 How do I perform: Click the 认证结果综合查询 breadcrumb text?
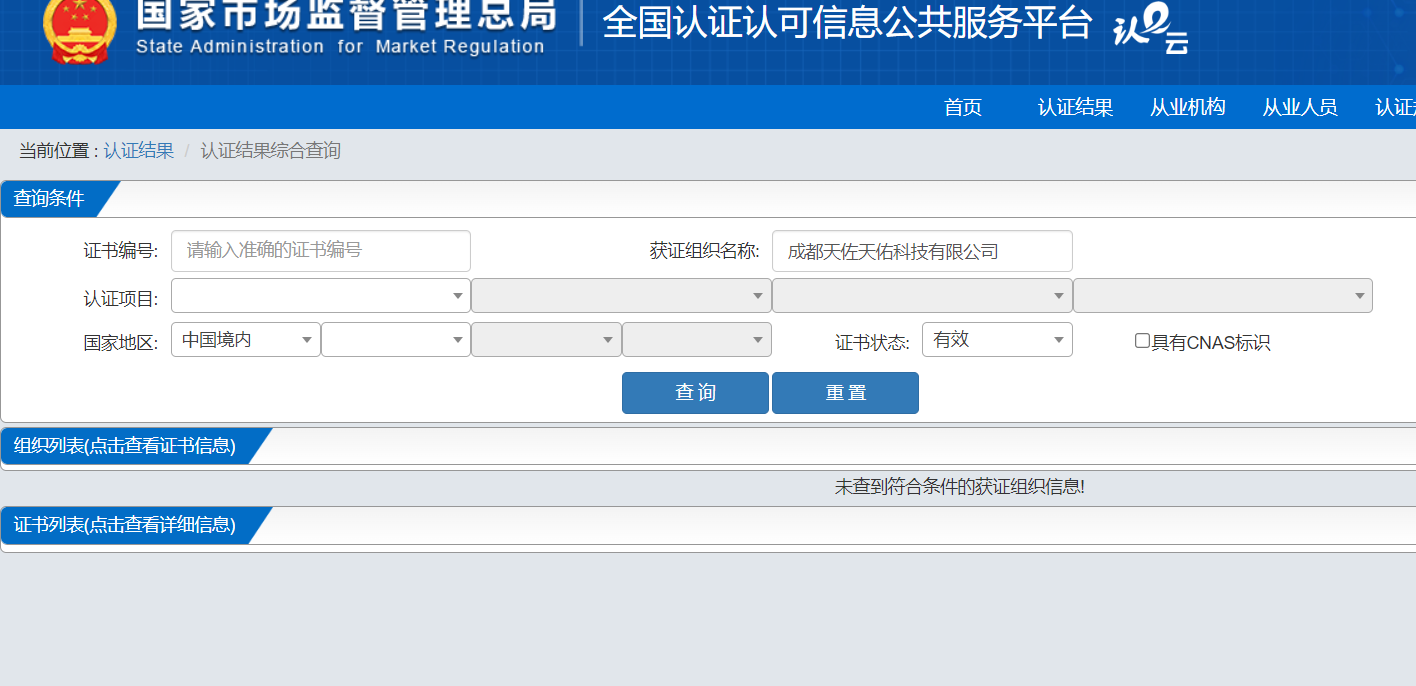point(271,151)
